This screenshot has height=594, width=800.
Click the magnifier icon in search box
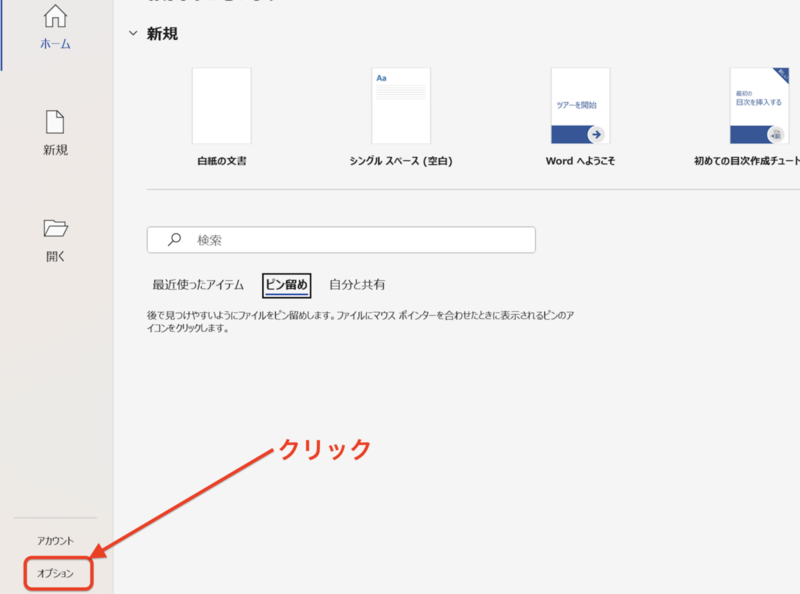[x=174, y=239]
